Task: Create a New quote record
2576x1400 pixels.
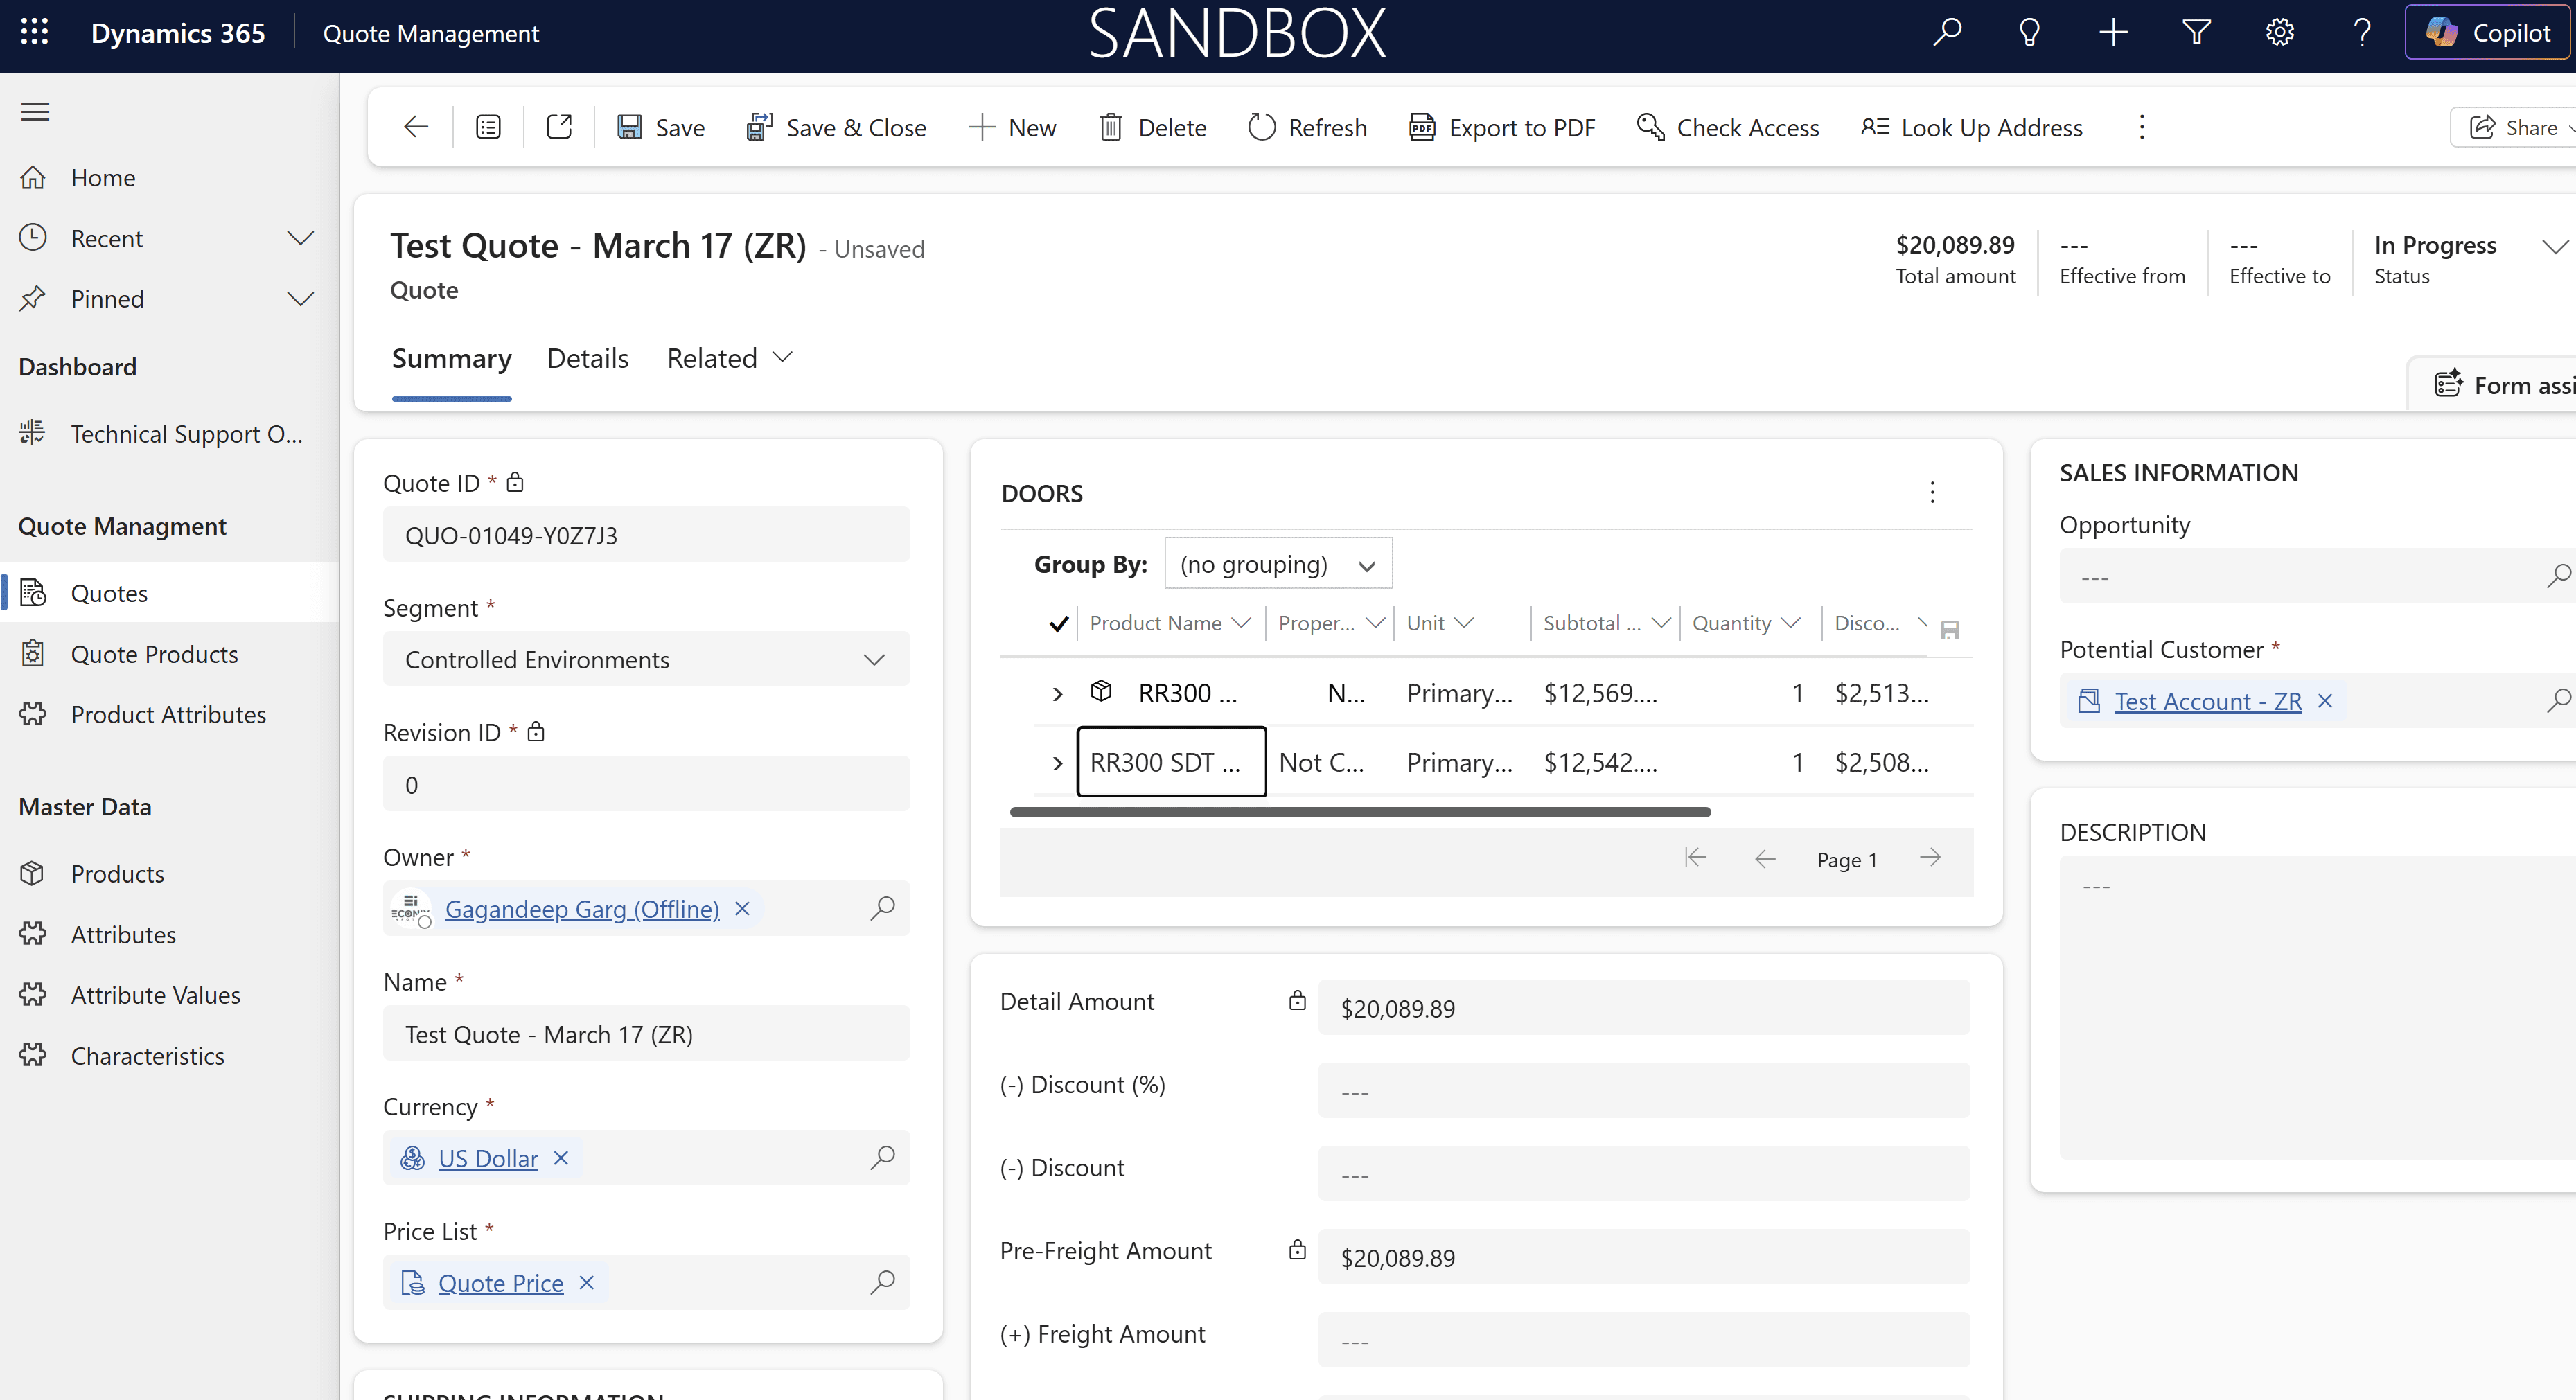Action: click(x=1012, y=127)
